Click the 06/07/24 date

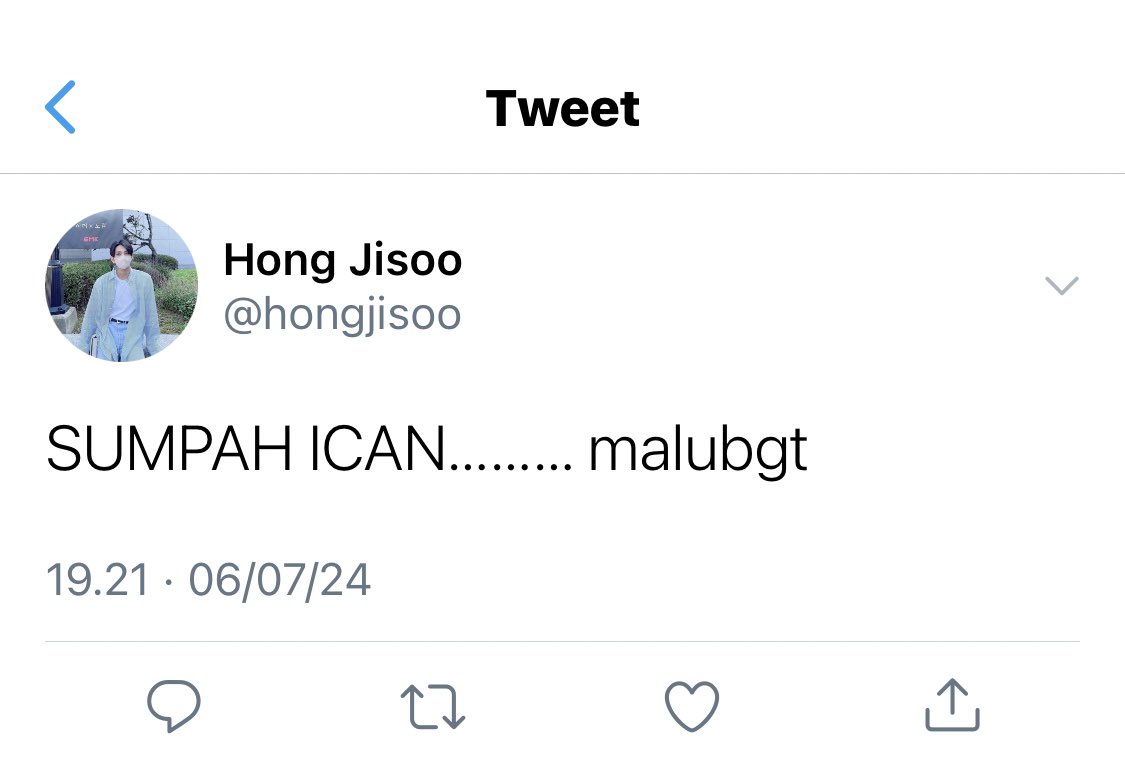(x=280, y=580)
